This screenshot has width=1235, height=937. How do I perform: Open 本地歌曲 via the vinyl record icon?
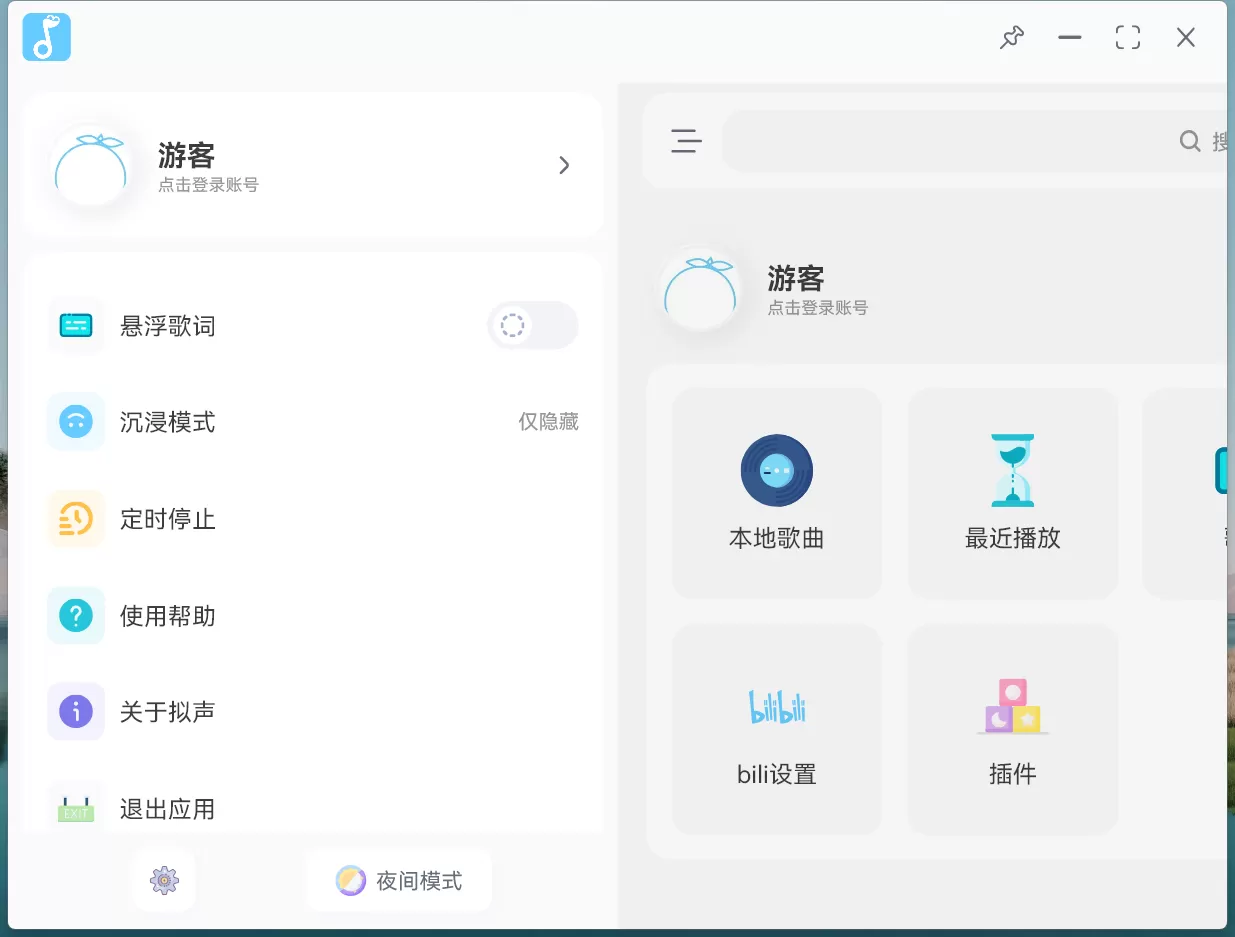point(777,470)
